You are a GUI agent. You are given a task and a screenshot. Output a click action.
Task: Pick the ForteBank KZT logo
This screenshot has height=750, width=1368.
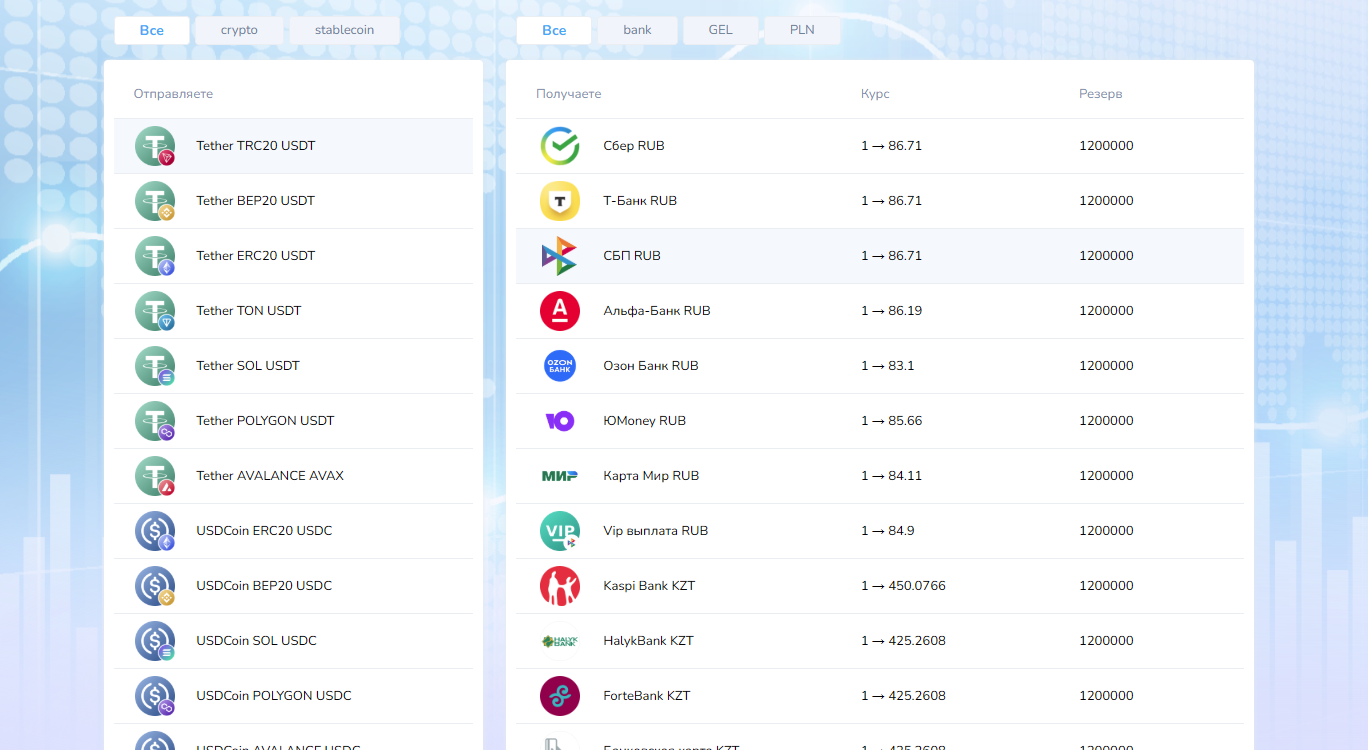560,696
